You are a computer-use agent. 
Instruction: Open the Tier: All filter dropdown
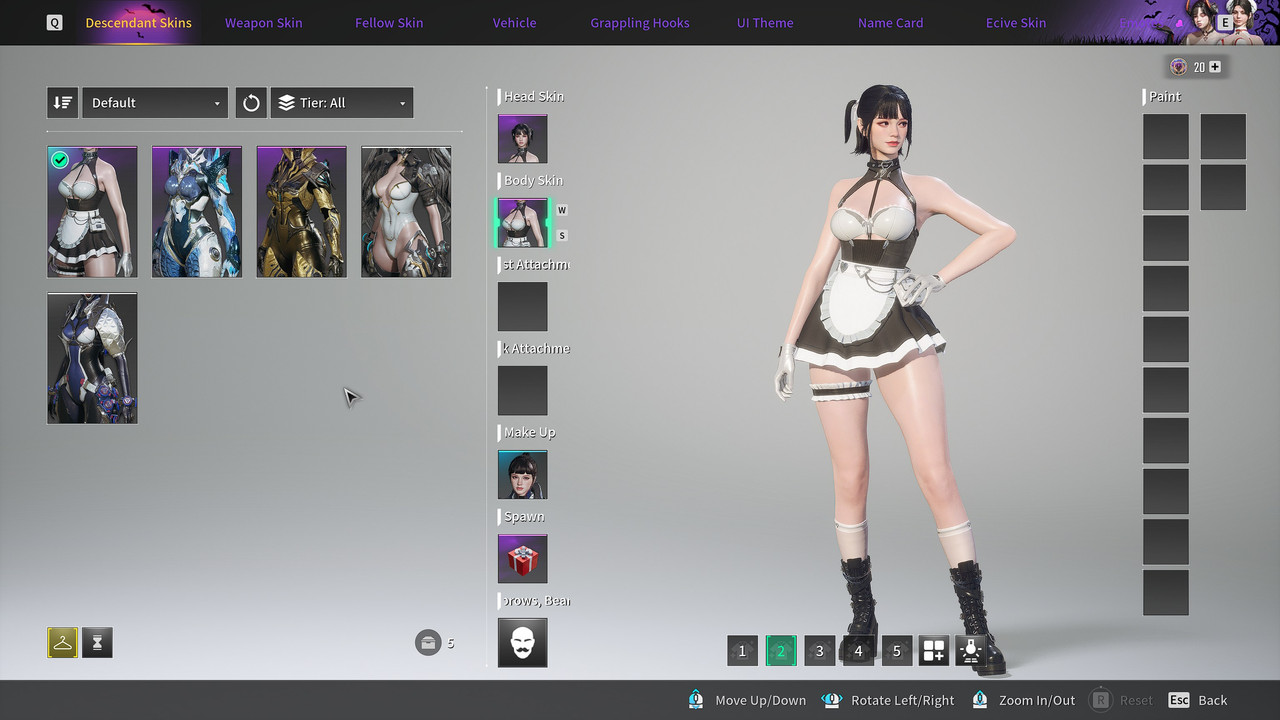(341, 103)
